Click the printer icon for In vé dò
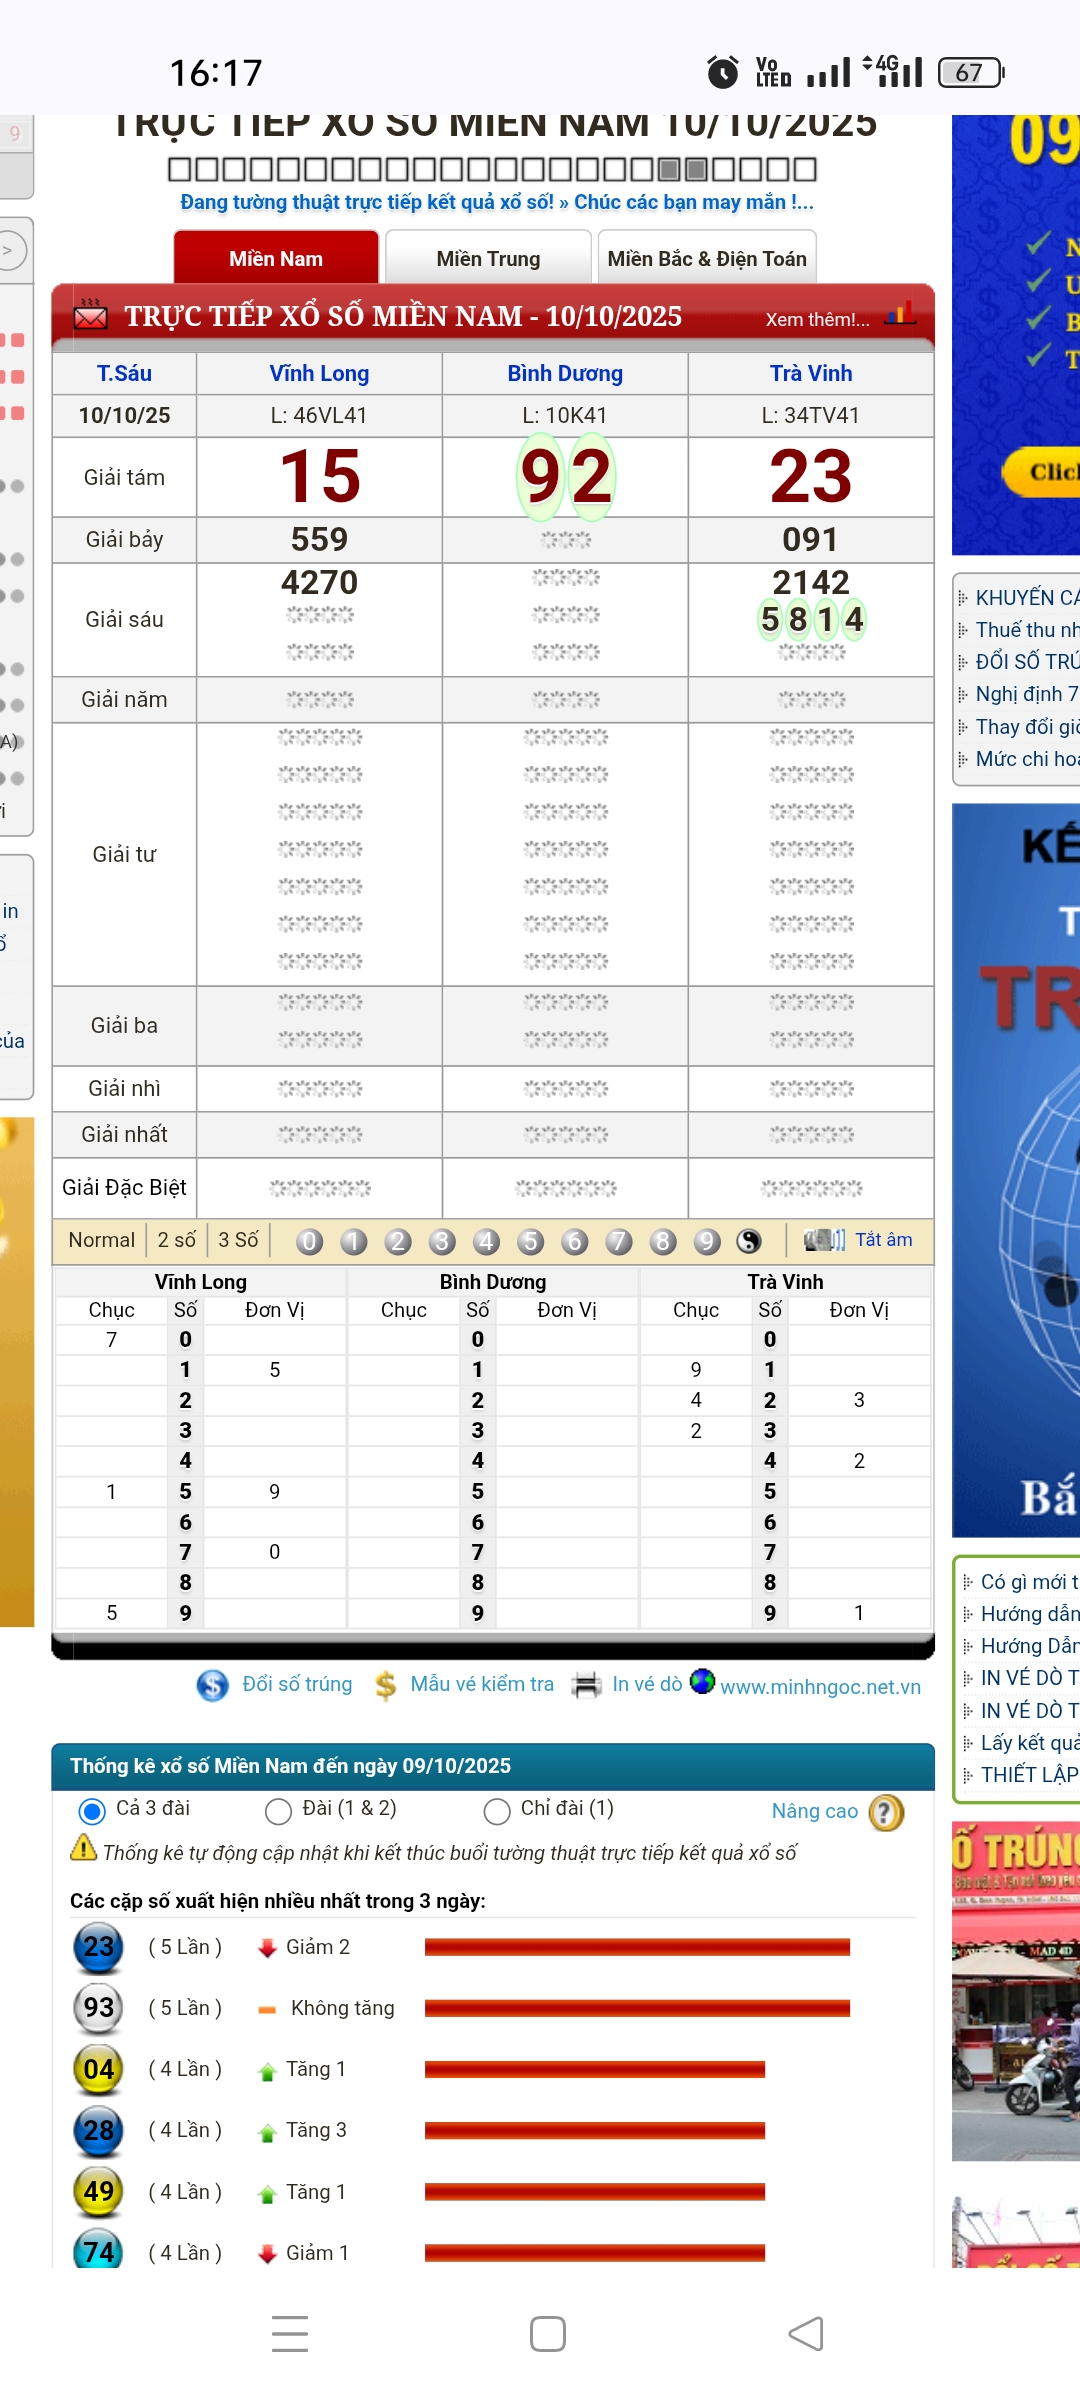The image size is (1080, 2400). point(586,1685)
